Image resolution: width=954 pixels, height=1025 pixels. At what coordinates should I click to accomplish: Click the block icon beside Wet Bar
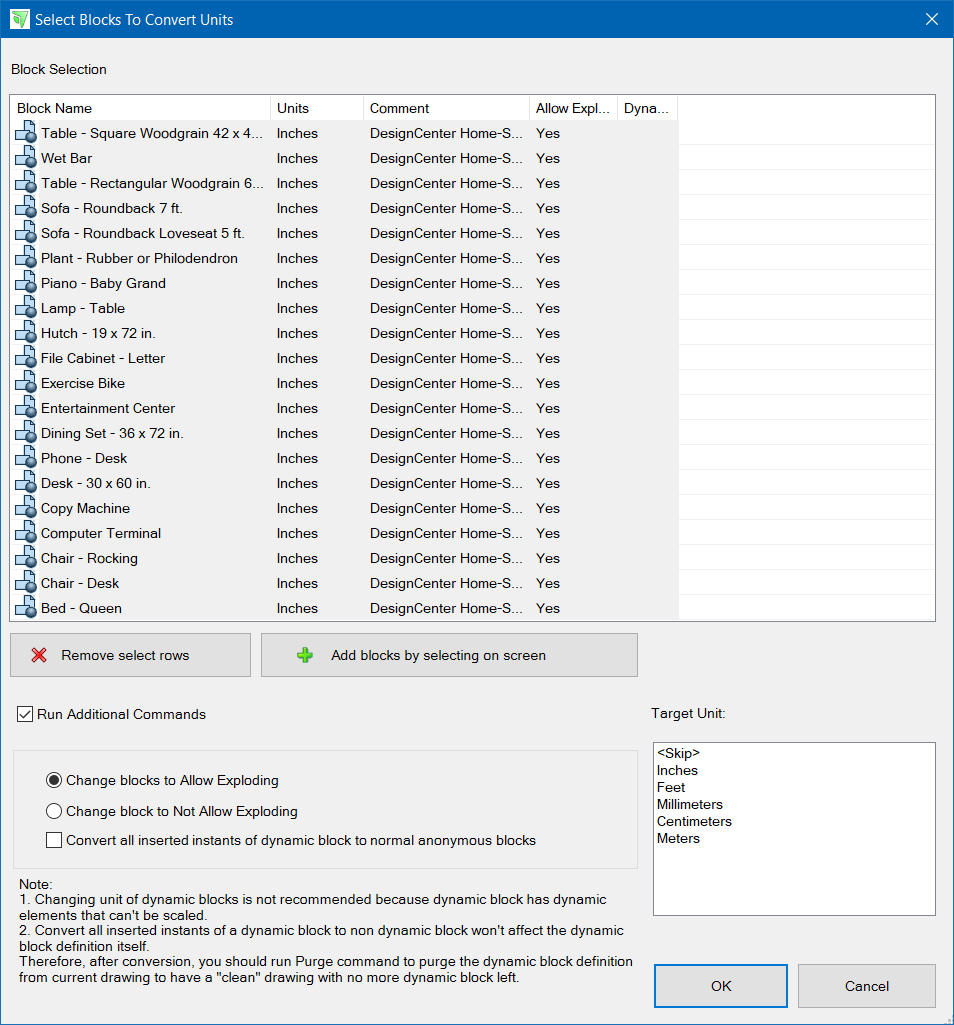point(26,158)
